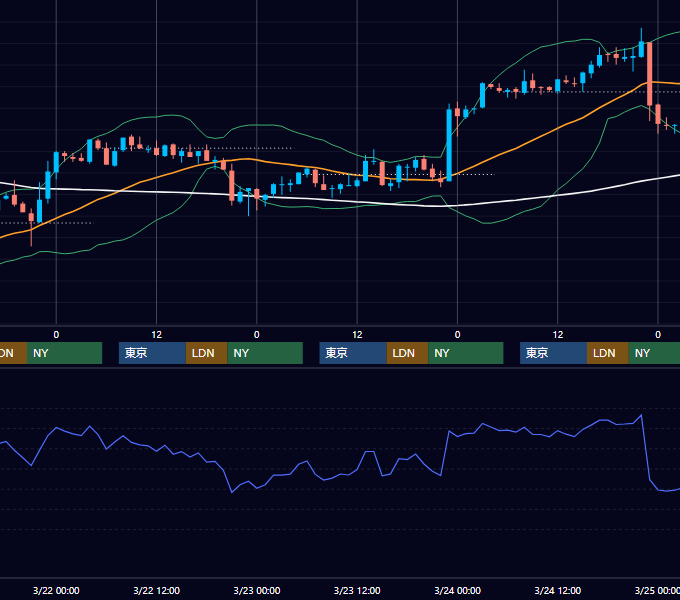Select the NY session block following 3/24 LDN
This screenshot has width=680, height=600.
coord(654,353)
